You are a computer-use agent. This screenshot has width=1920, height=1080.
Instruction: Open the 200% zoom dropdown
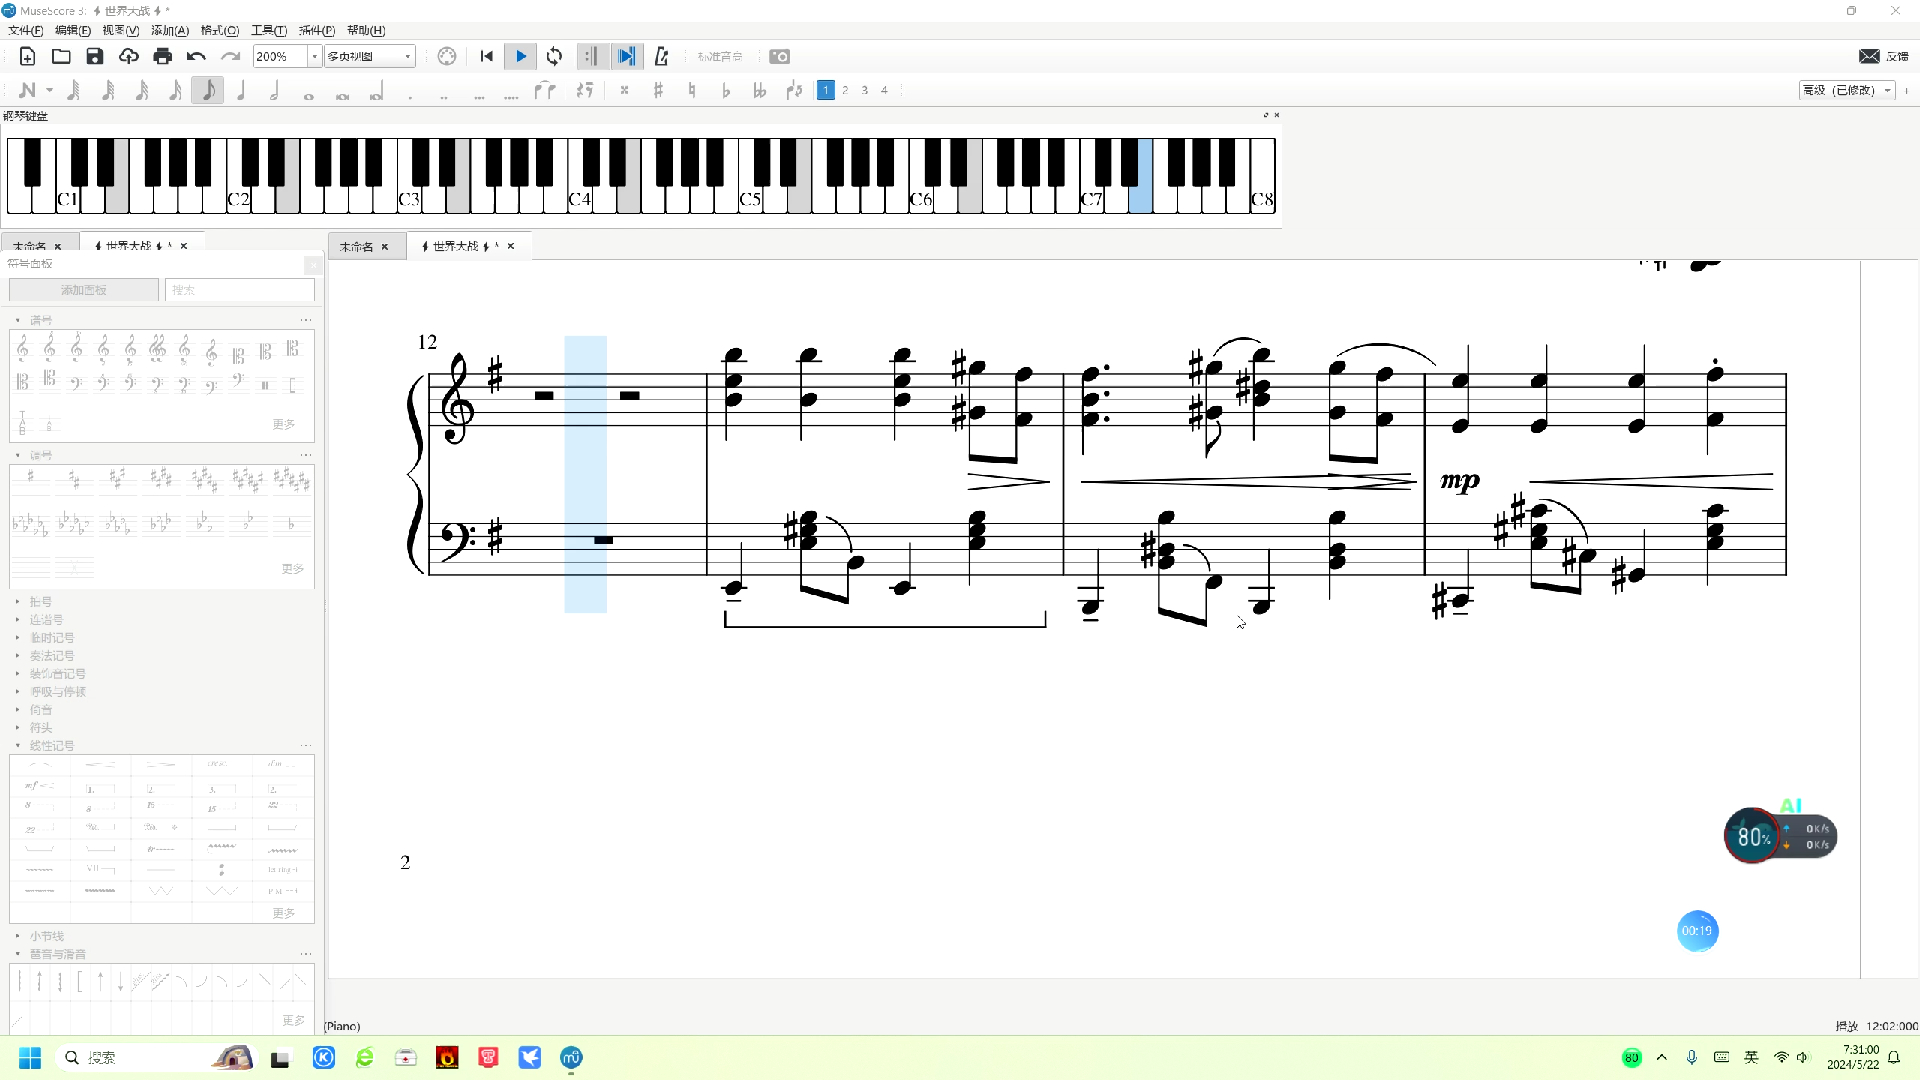coord(314,57)
